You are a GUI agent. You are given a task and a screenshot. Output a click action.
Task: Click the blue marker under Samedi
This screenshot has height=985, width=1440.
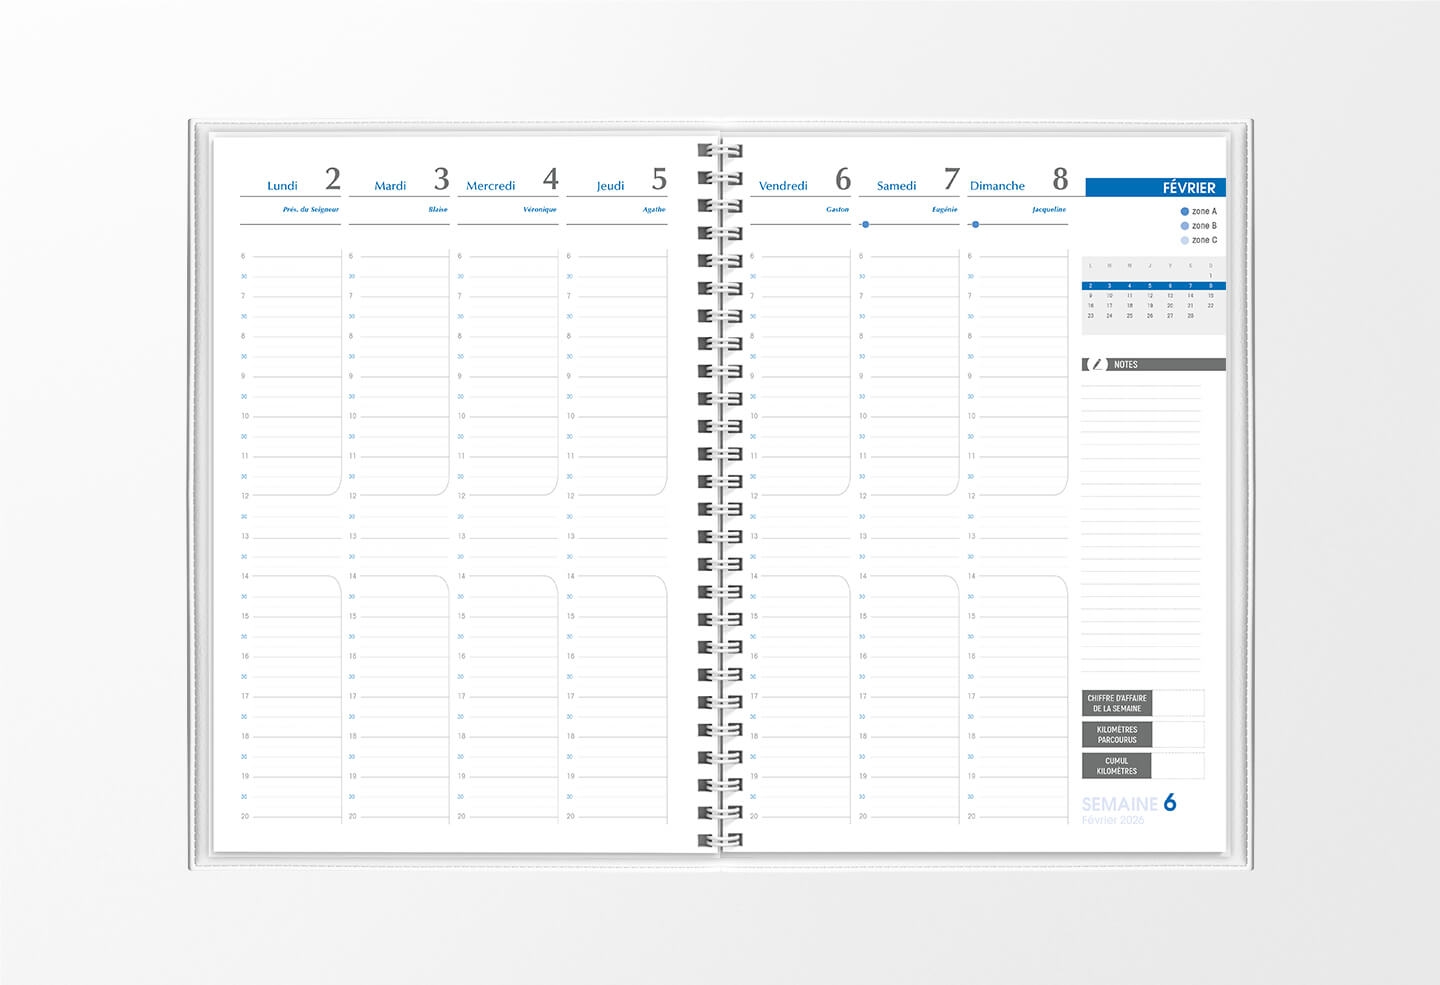[865, 224]
